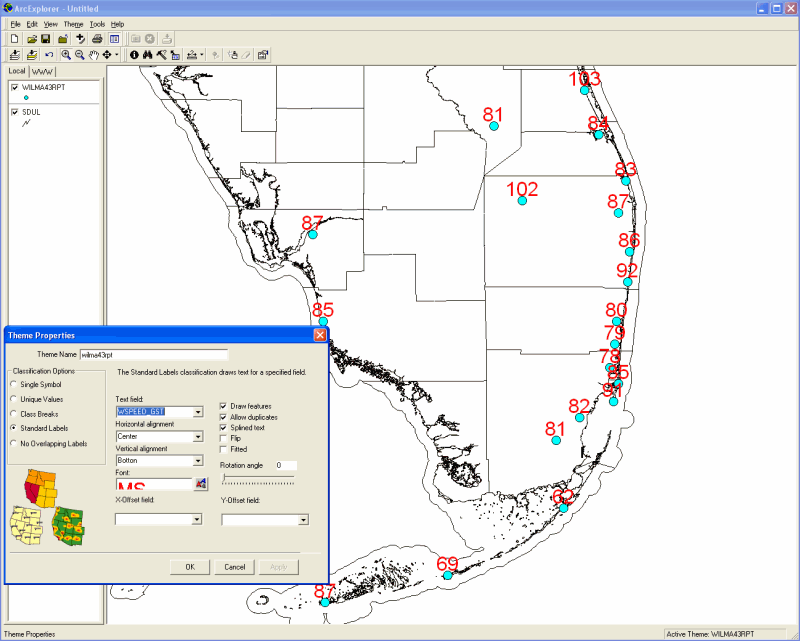Open the Text field dropdown
Viewport: 800px width, 641px height.
[x=198, y=411]
